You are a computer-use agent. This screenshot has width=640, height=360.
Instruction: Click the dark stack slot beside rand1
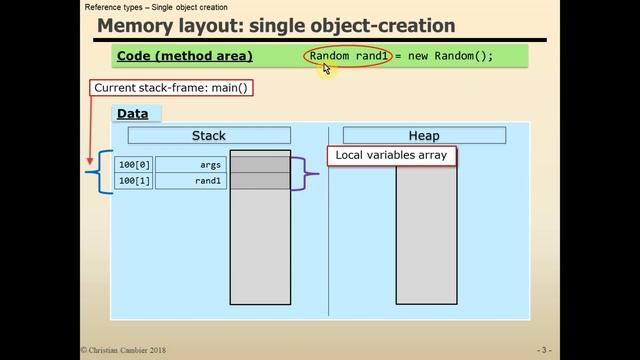click(260, 181)
